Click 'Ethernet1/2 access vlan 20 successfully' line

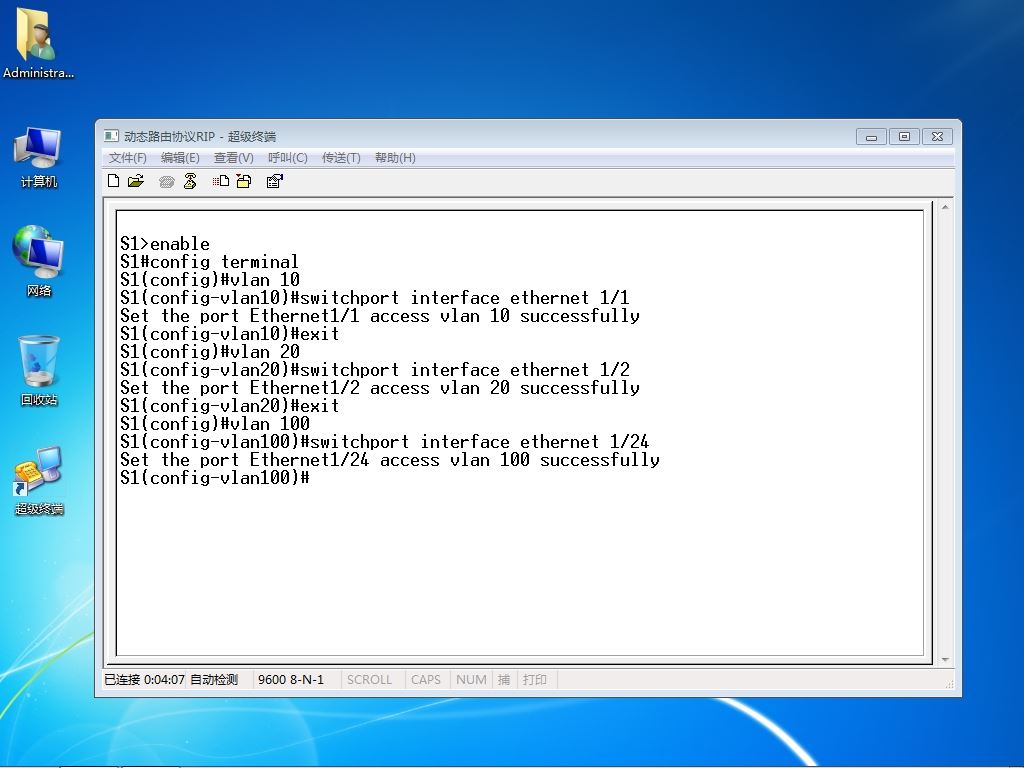point(379,388)
